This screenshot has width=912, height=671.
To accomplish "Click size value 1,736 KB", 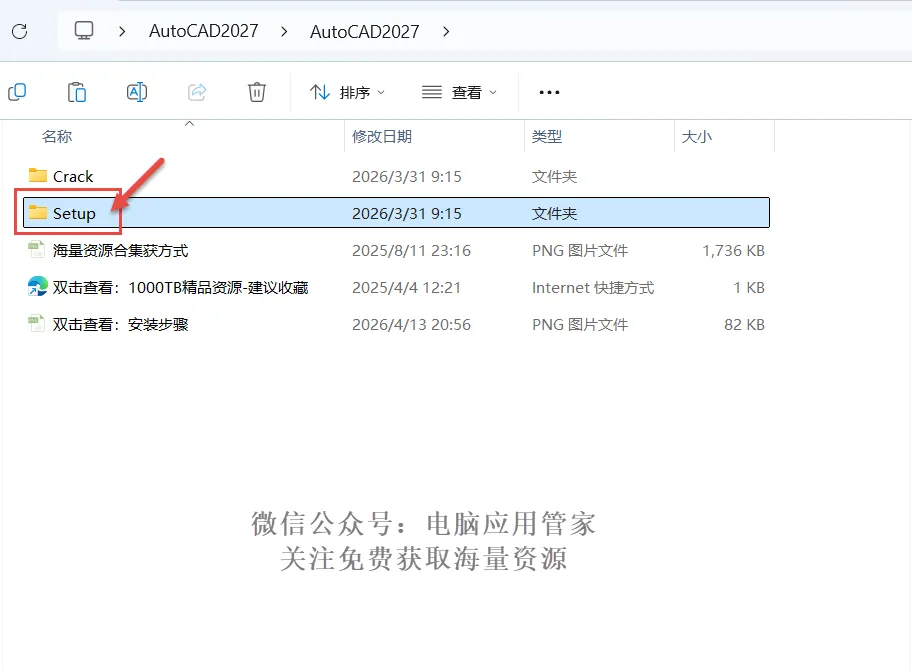I will point(733,251).
